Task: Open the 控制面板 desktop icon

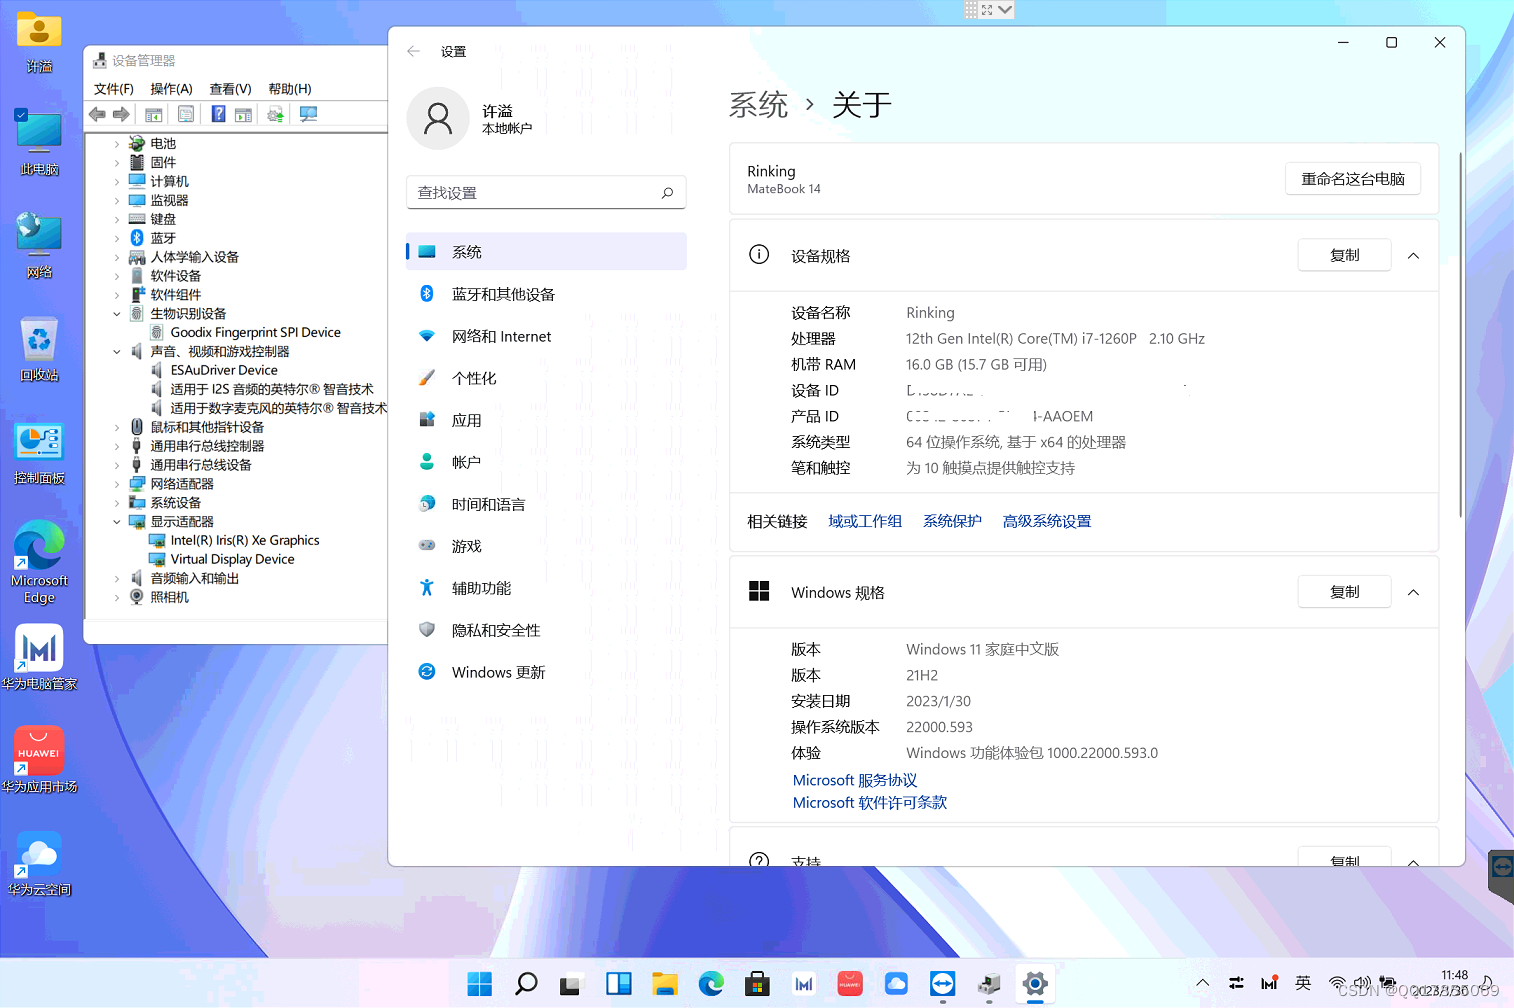Action: pos(39,453)
